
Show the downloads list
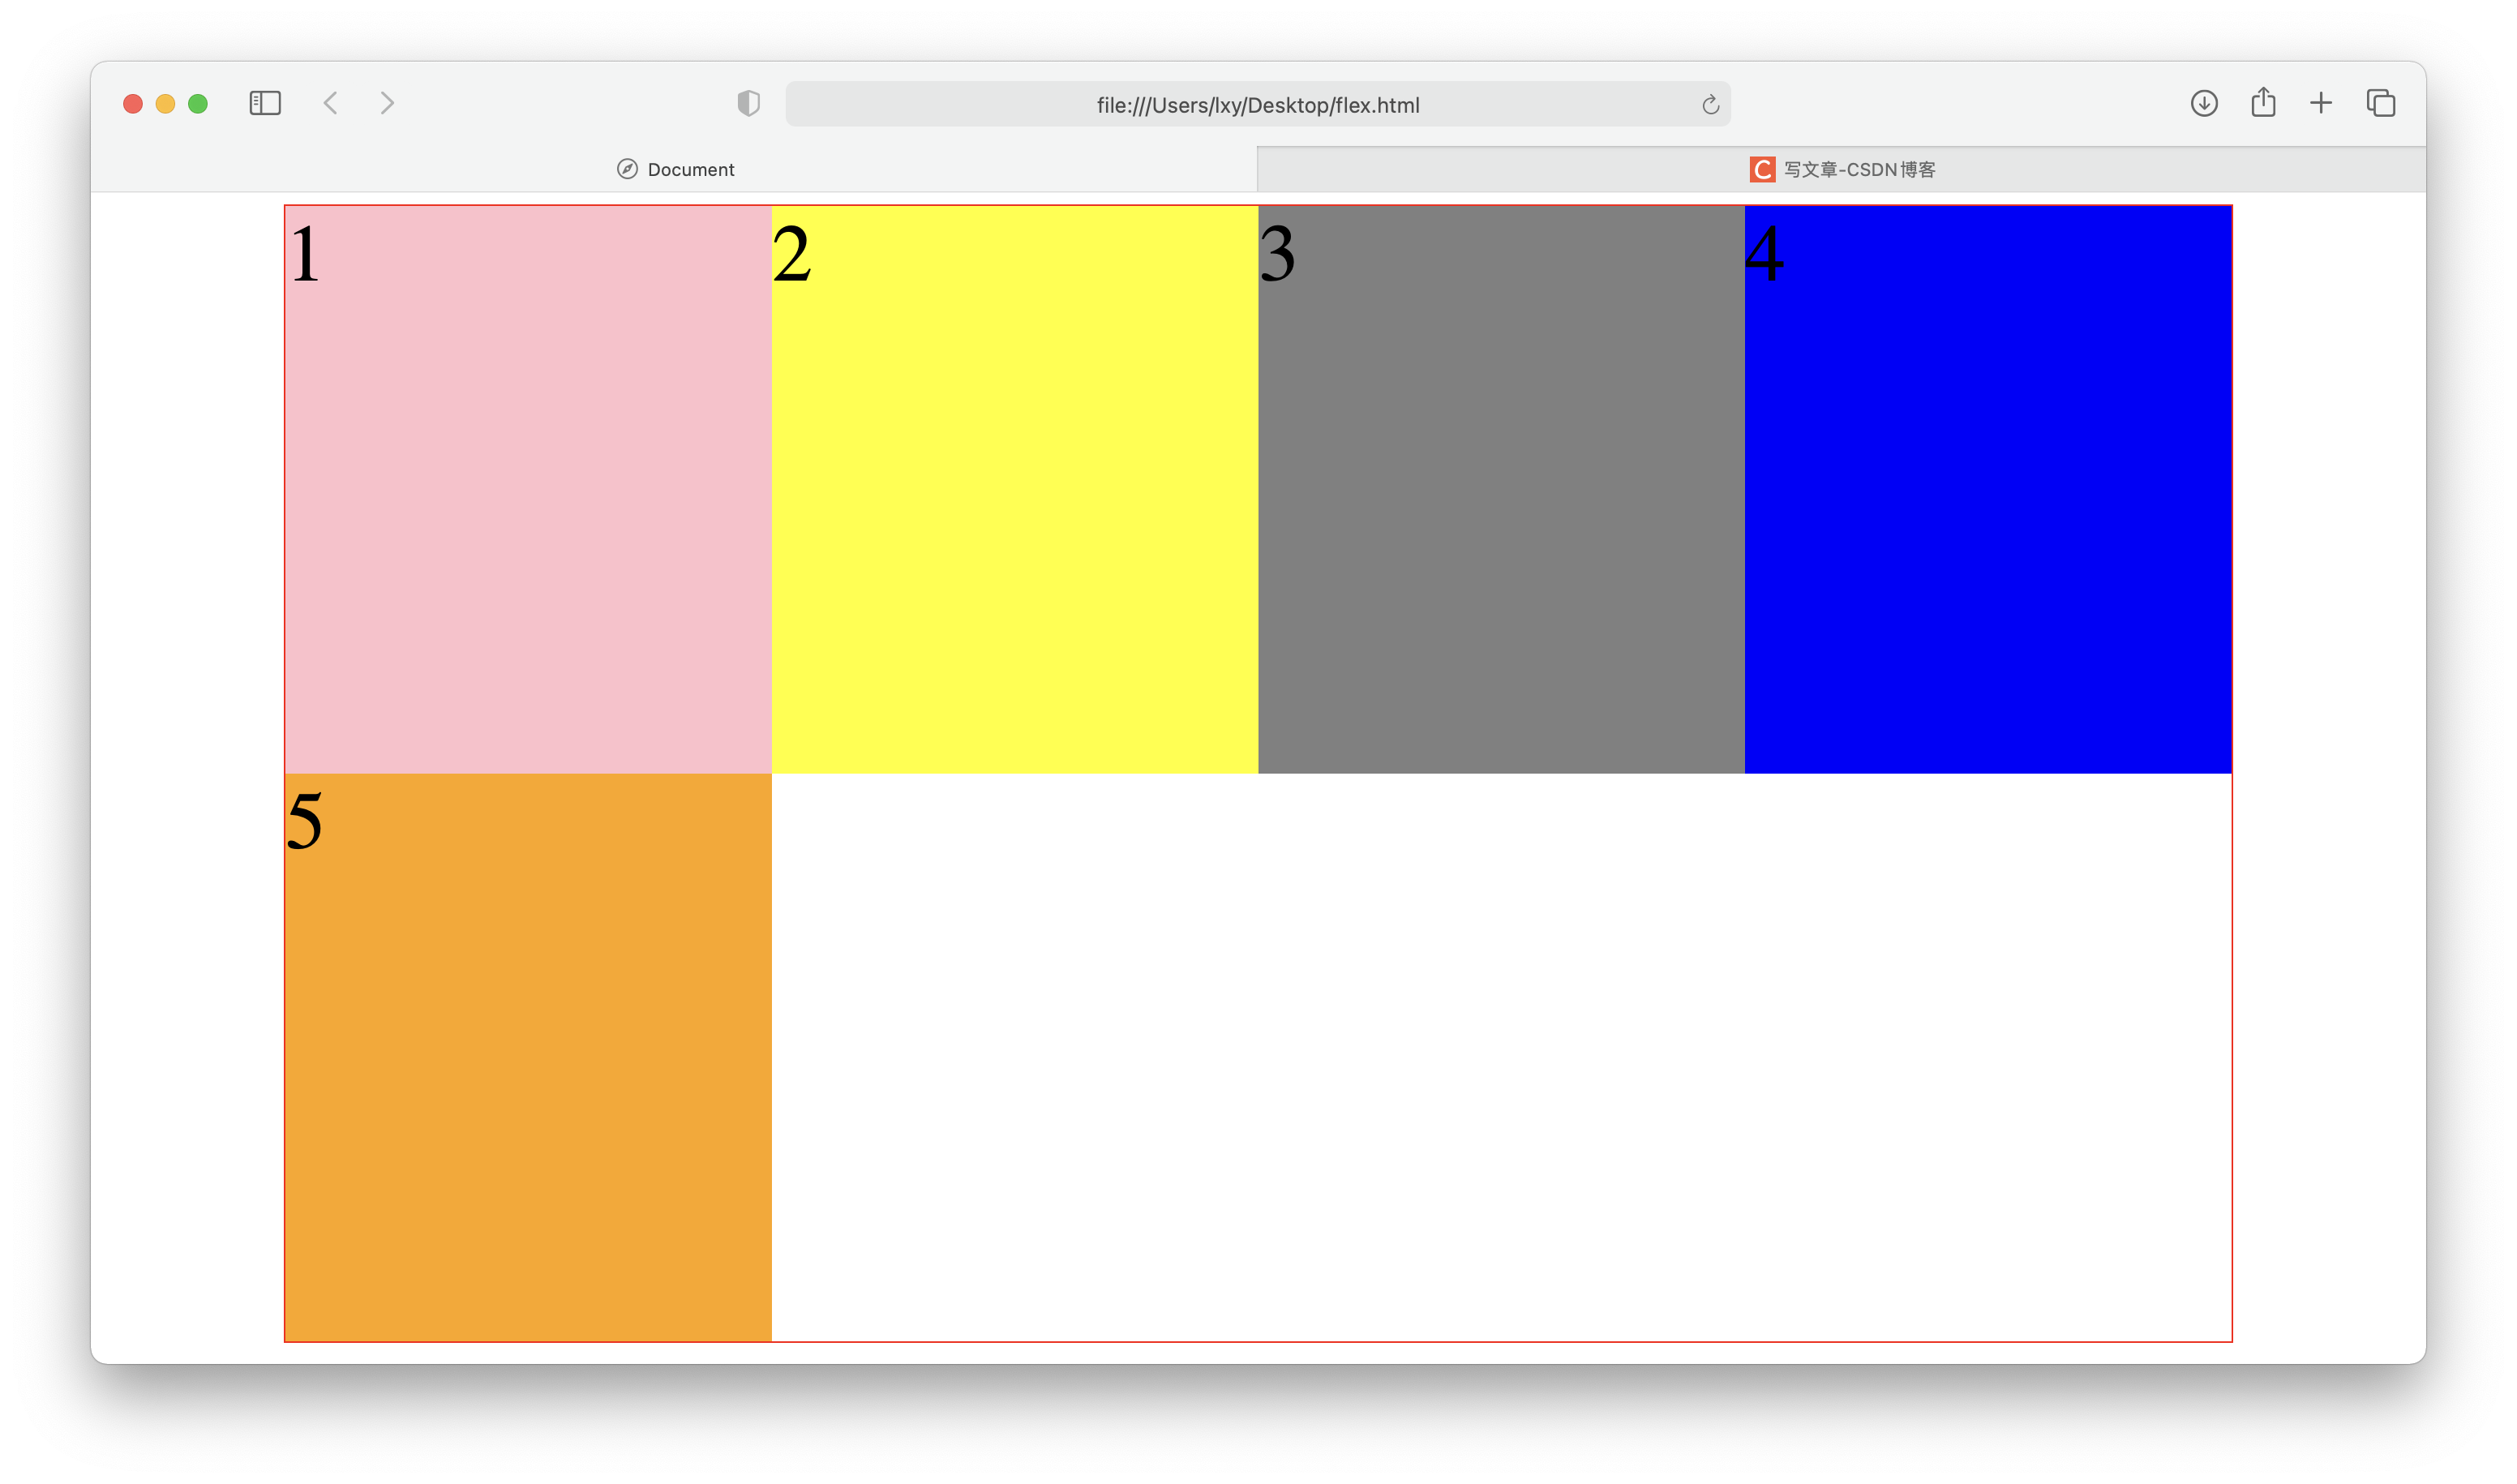click(2204, 103)
